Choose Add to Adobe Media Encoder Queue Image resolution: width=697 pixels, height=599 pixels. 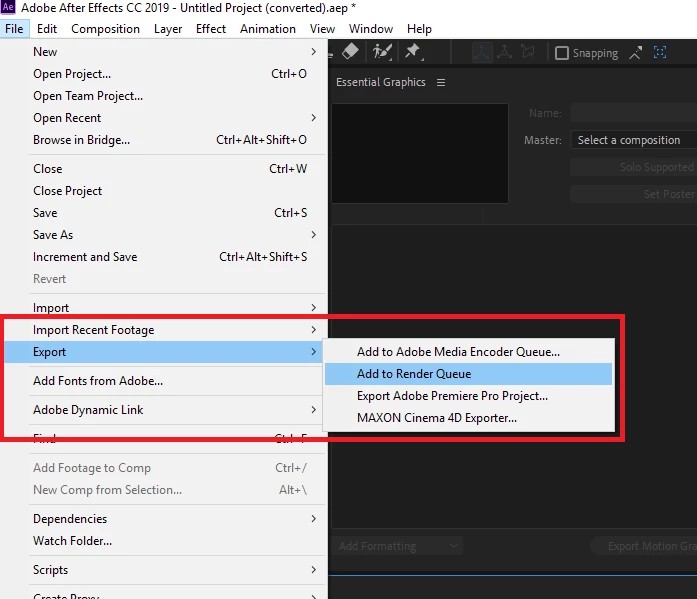click(x=469, y=352)
